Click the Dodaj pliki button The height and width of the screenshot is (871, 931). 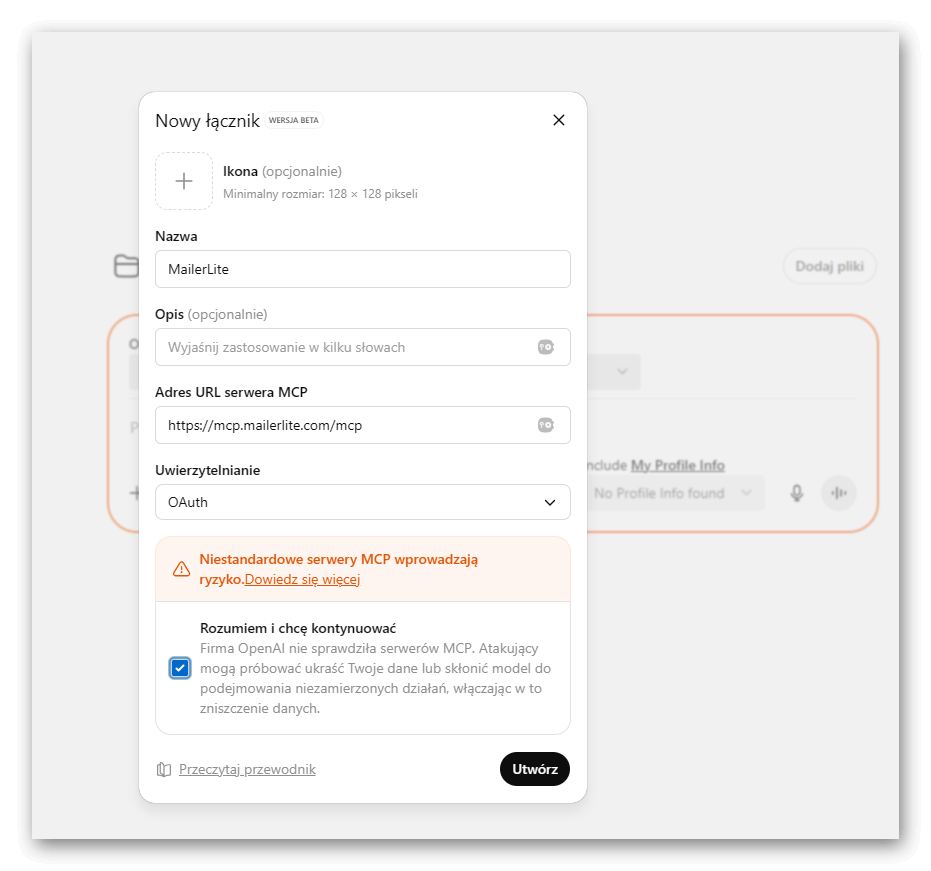(x=829, y=266)
